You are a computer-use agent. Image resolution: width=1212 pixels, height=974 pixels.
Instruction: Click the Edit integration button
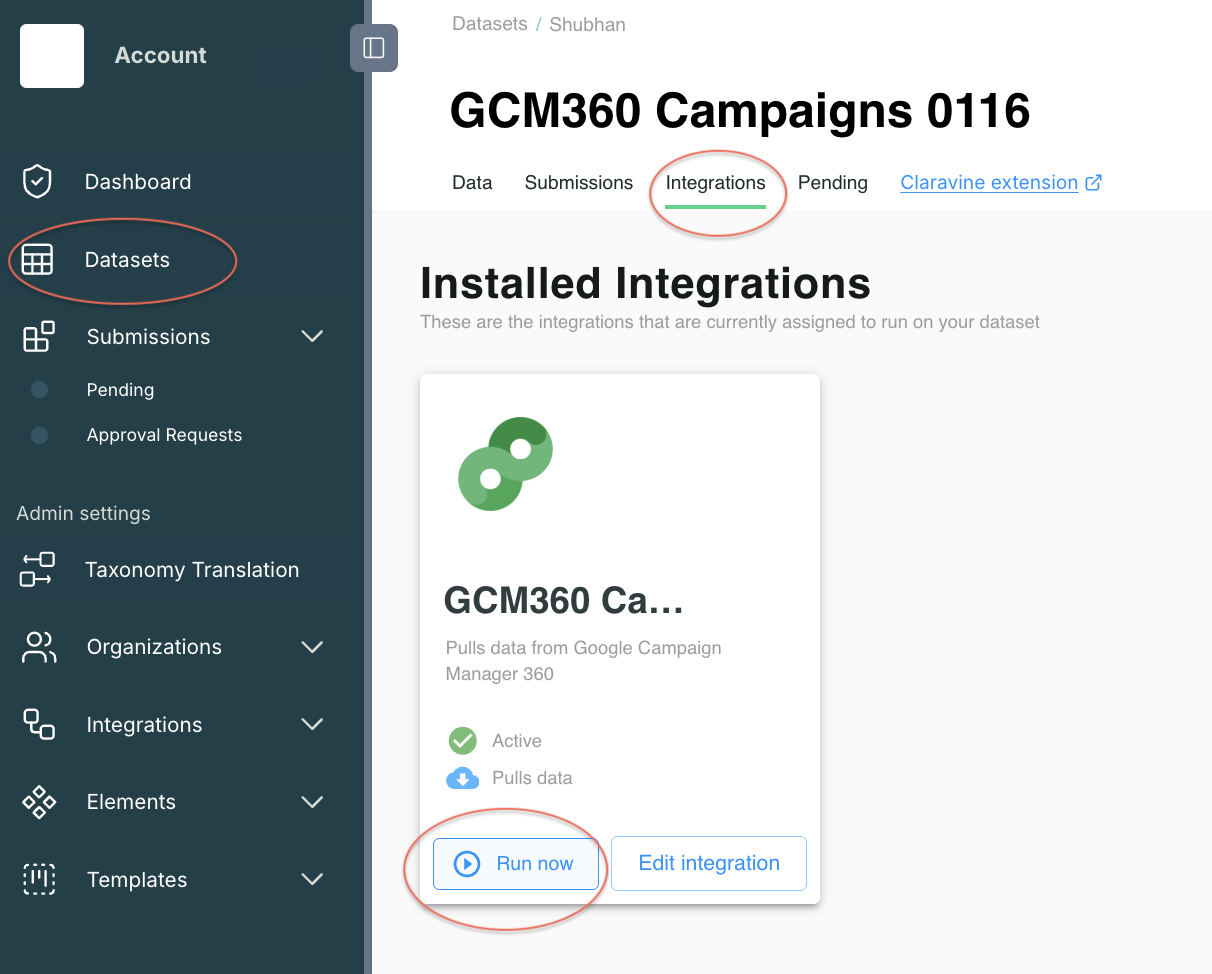pos(709,864)
